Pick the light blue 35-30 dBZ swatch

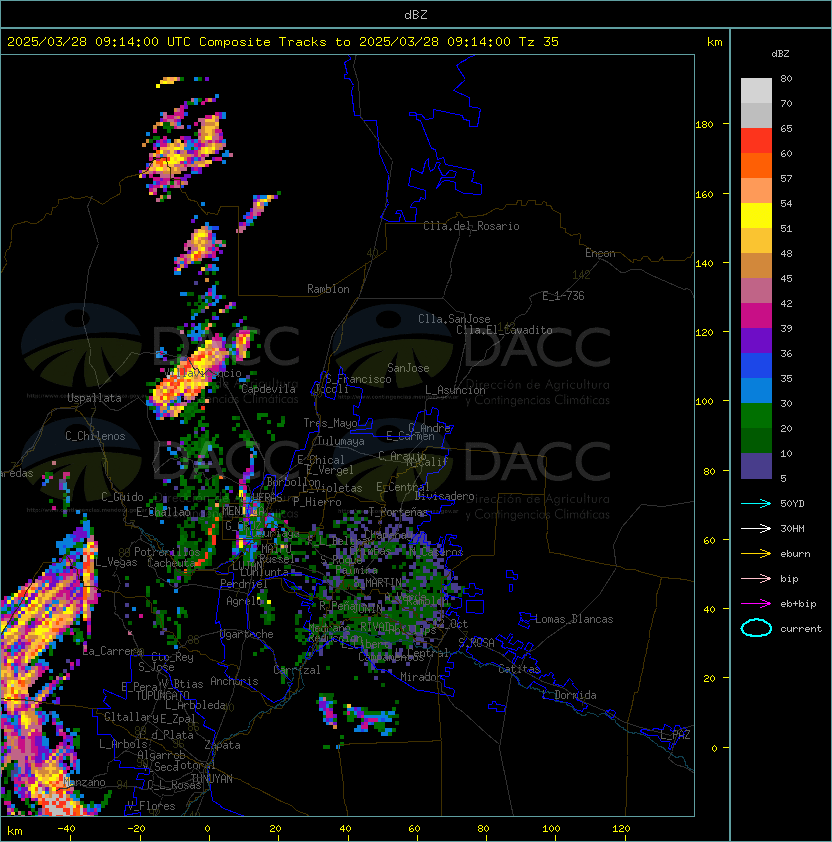[756, 390]
